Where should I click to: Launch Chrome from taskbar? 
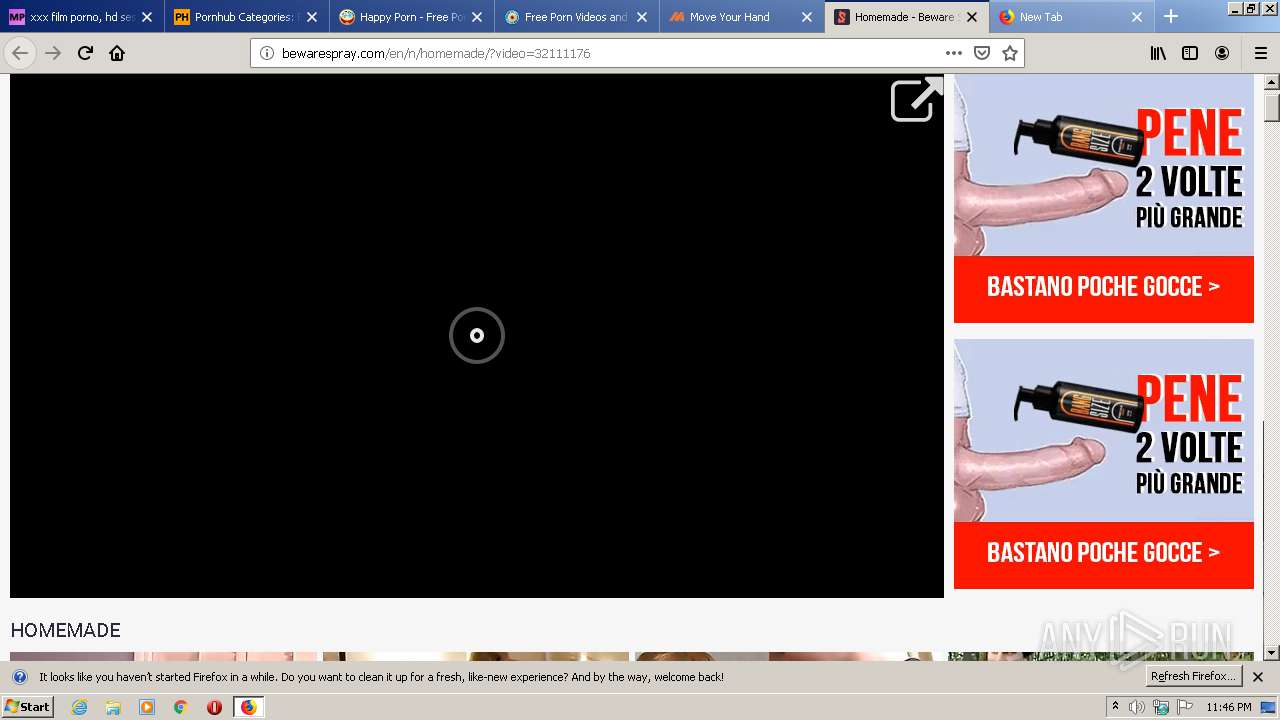point(181,707)
